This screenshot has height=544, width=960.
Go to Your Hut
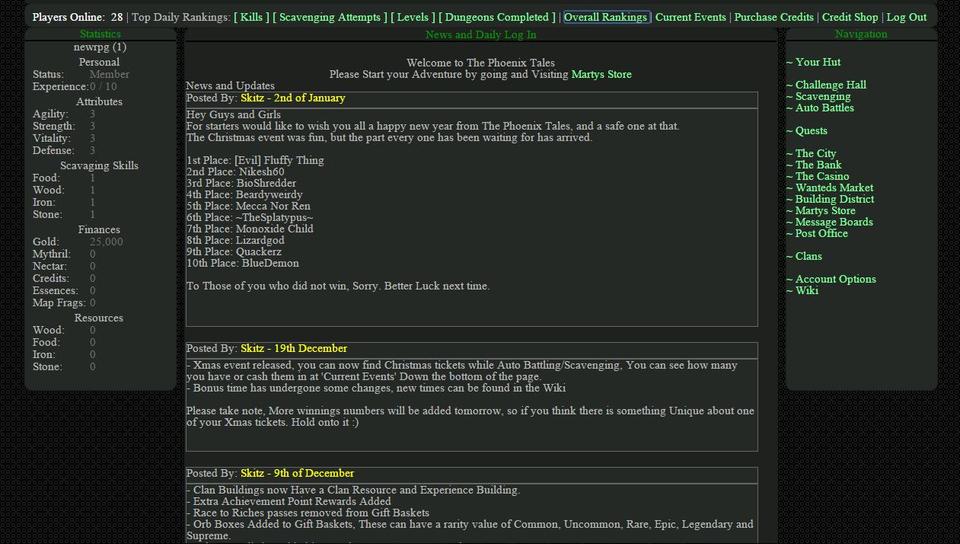[818, 62]
